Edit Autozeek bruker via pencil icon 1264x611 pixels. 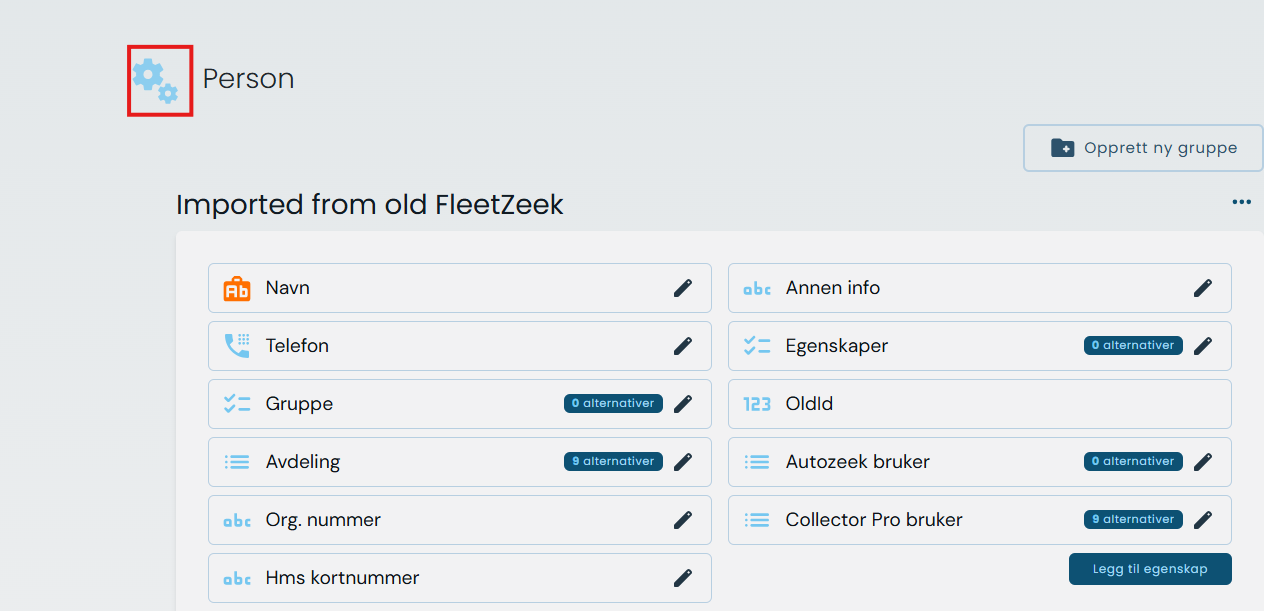(x=1203, y=462)
